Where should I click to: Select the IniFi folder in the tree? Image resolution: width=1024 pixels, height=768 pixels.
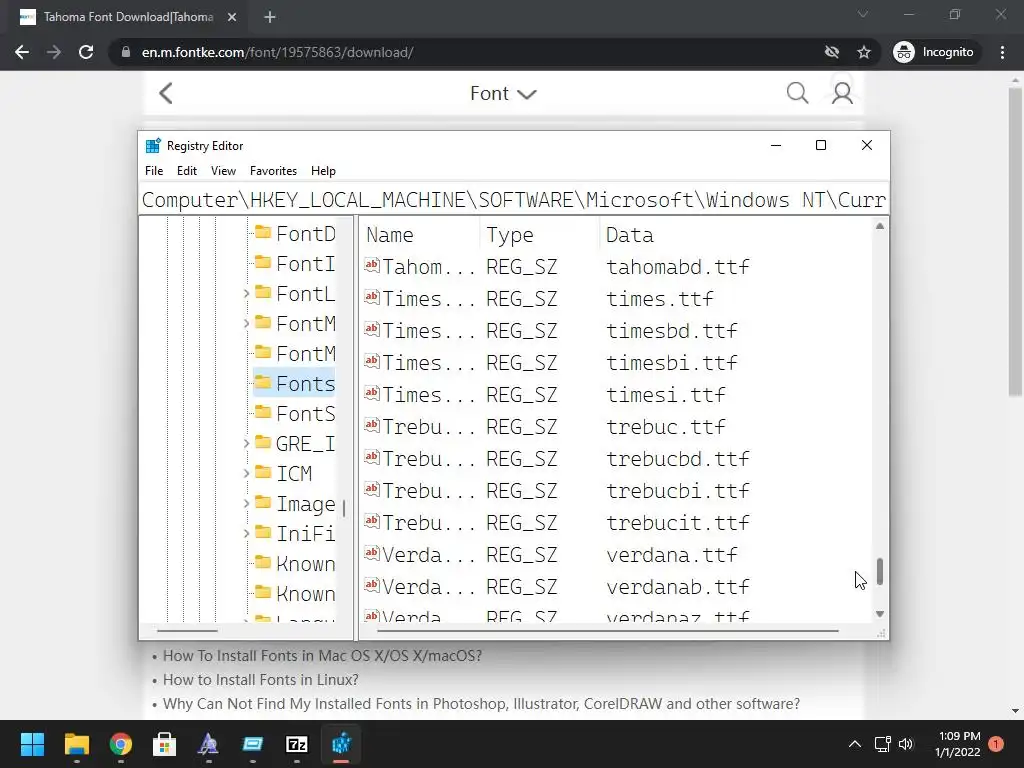click(305, 534)
